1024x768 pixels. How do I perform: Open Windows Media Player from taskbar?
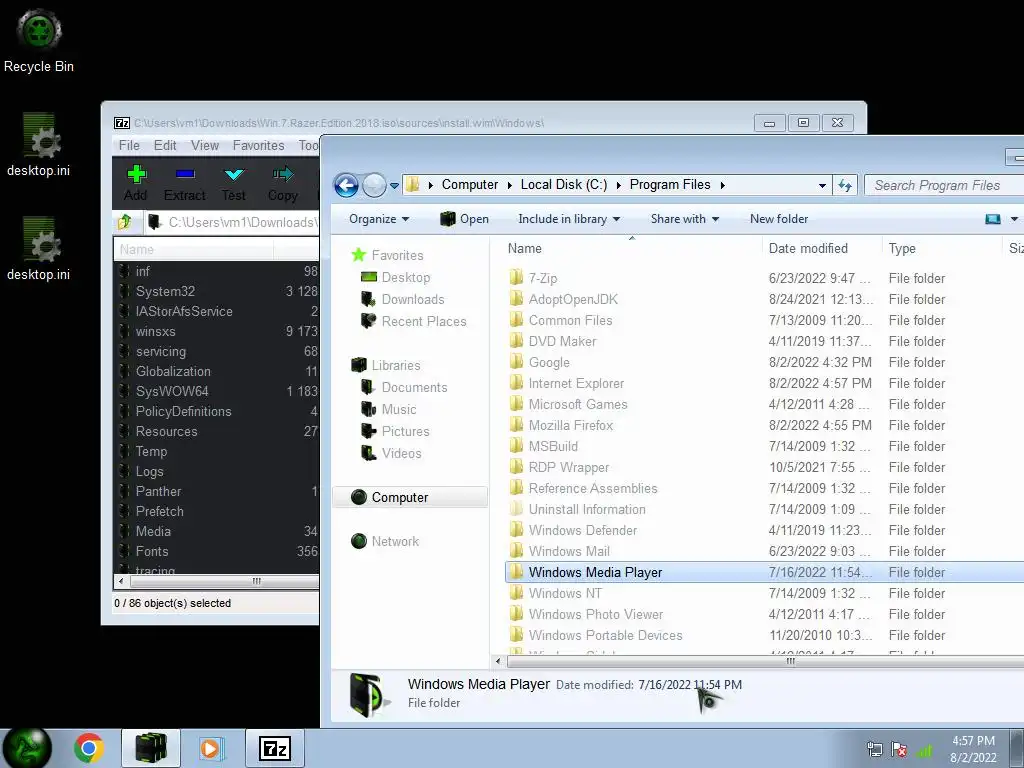point(210,748)
